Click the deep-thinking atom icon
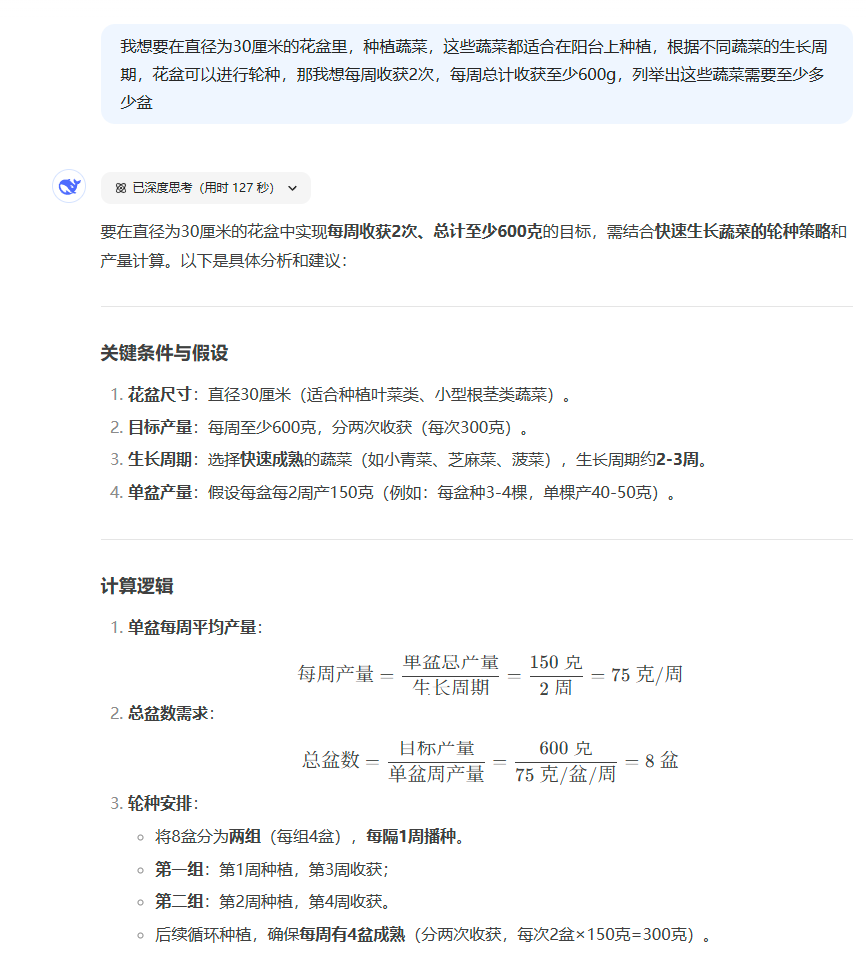Image resolution: width=866 pixels, height=972 pixels. 121,188
